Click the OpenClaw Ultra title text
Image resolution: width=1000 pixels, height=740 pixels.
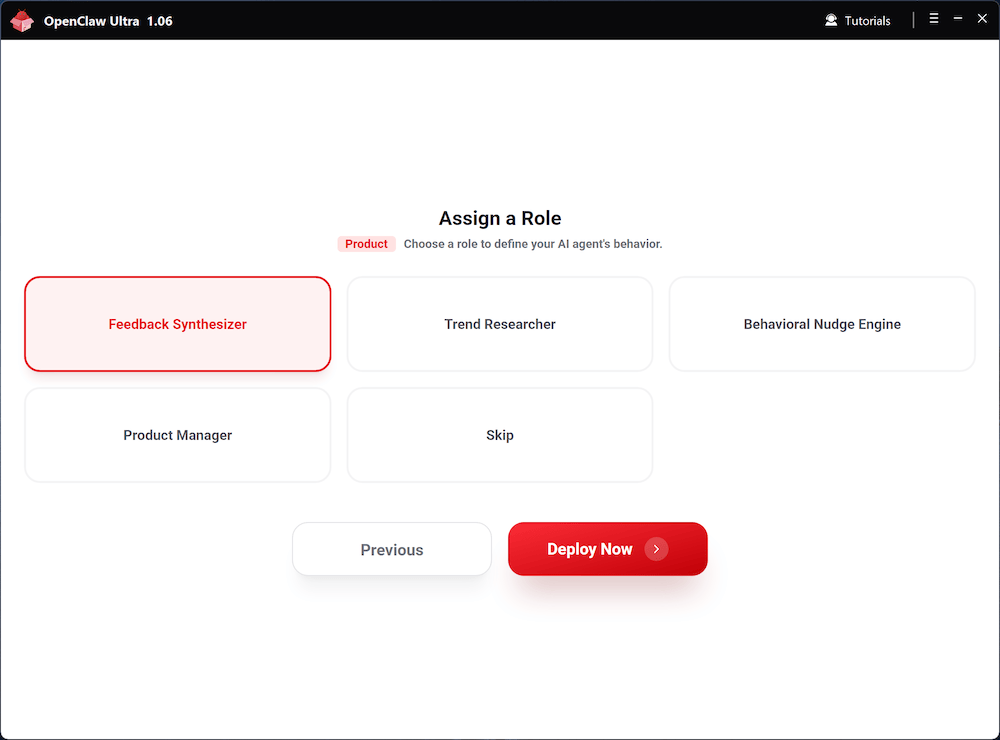pyautogui.click(x=91, y=21)
